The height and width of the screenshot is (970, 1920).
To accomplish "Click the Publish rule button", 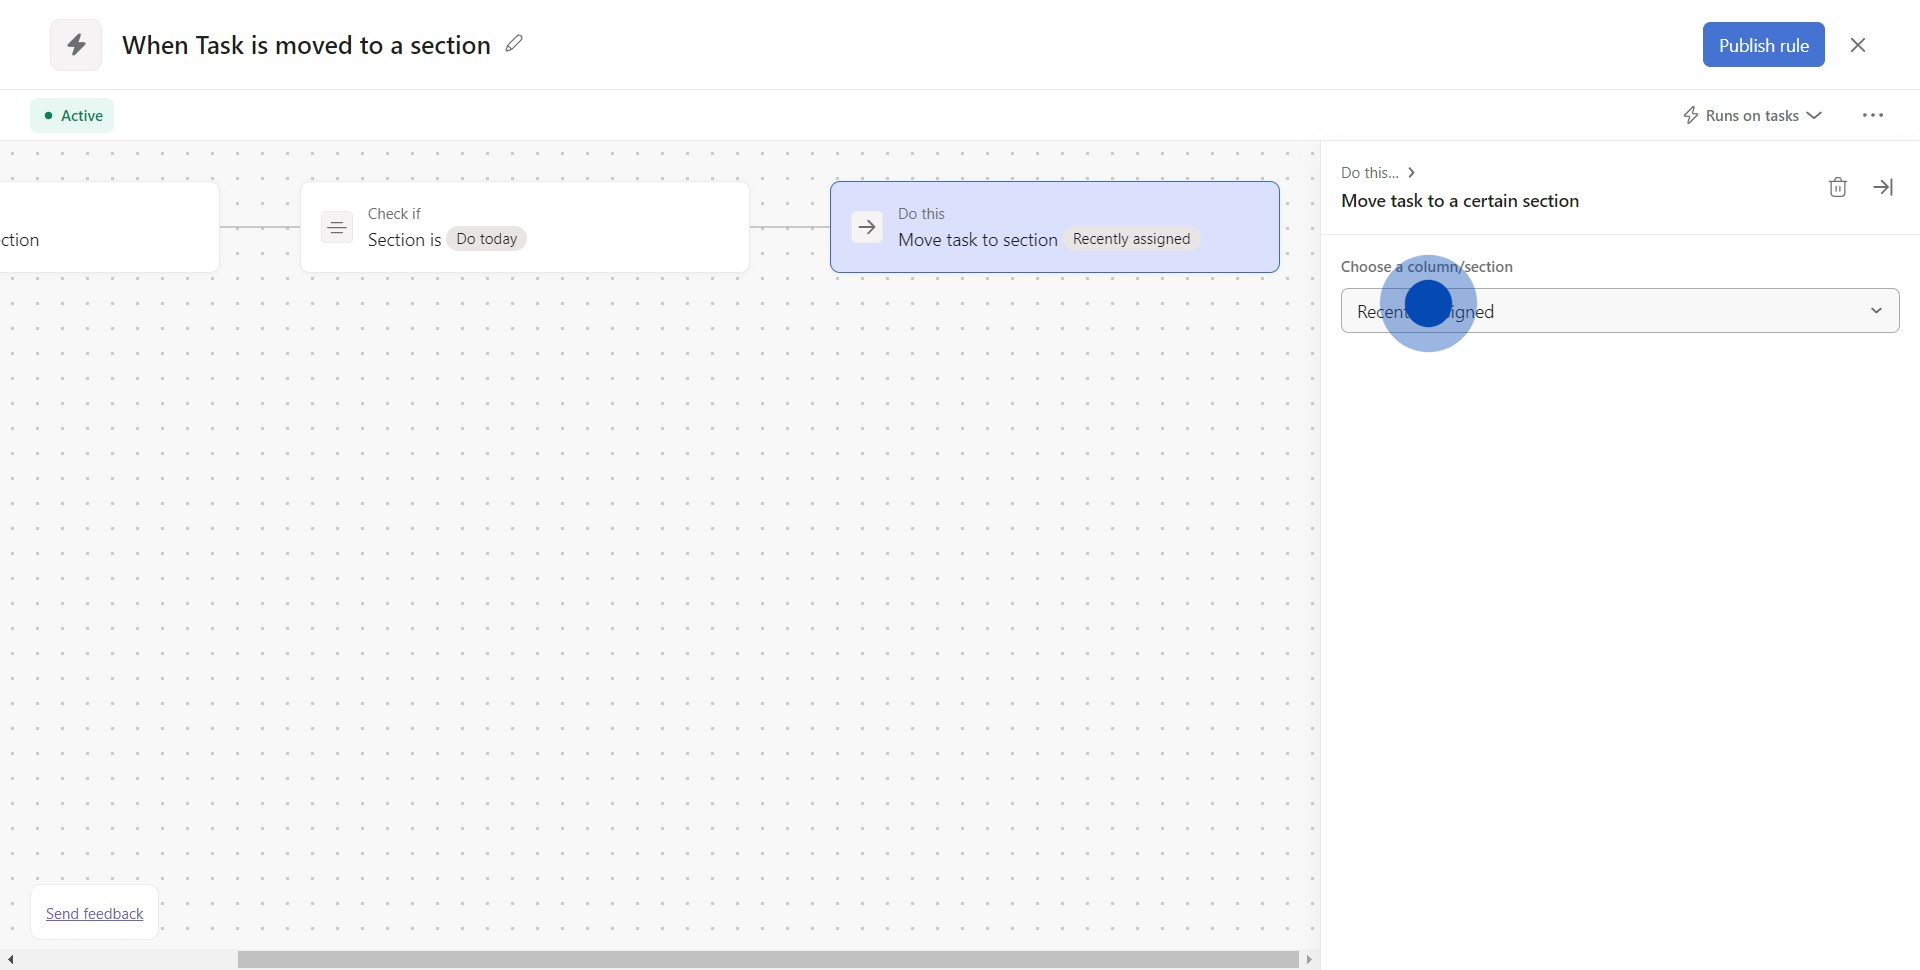I will 1763,45.
